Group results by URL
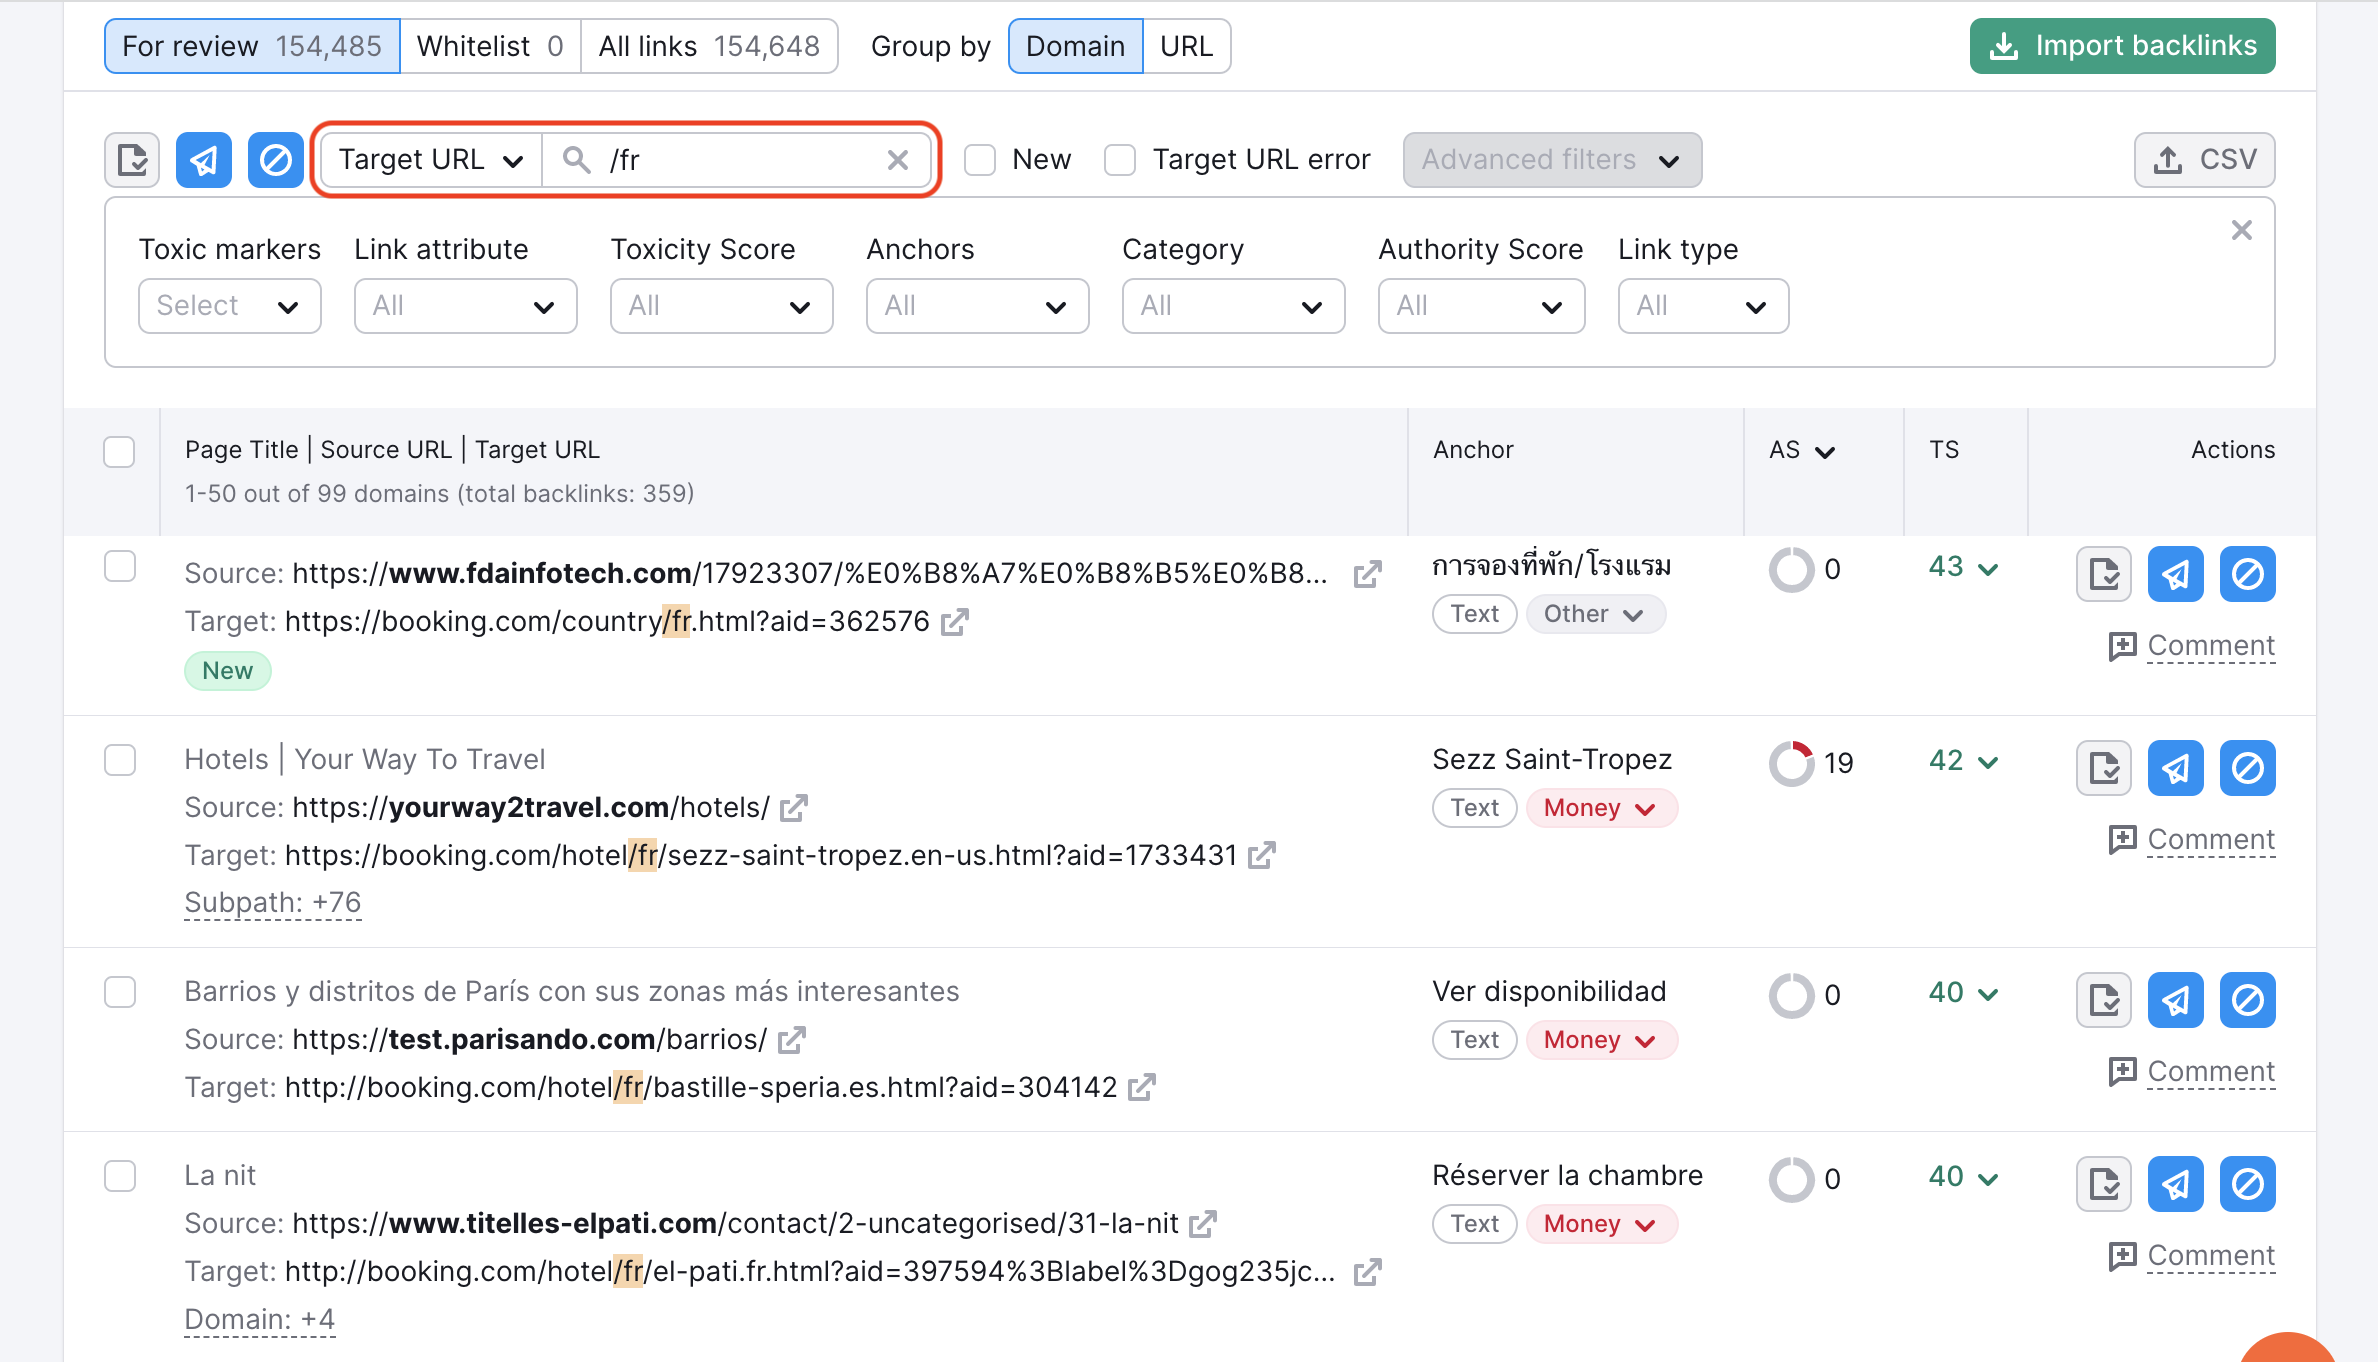 (x=1186, y=45)
